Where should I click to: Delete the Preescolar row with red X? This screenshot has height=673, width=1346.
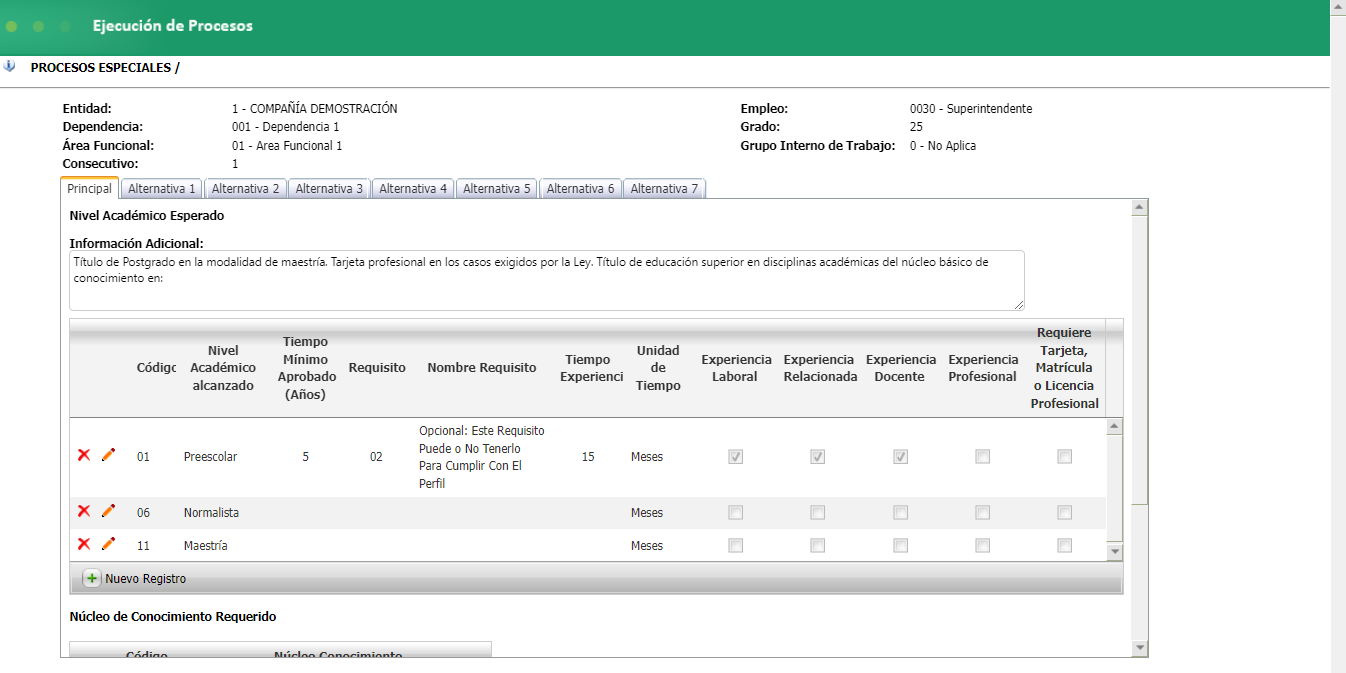pos(84,456)
